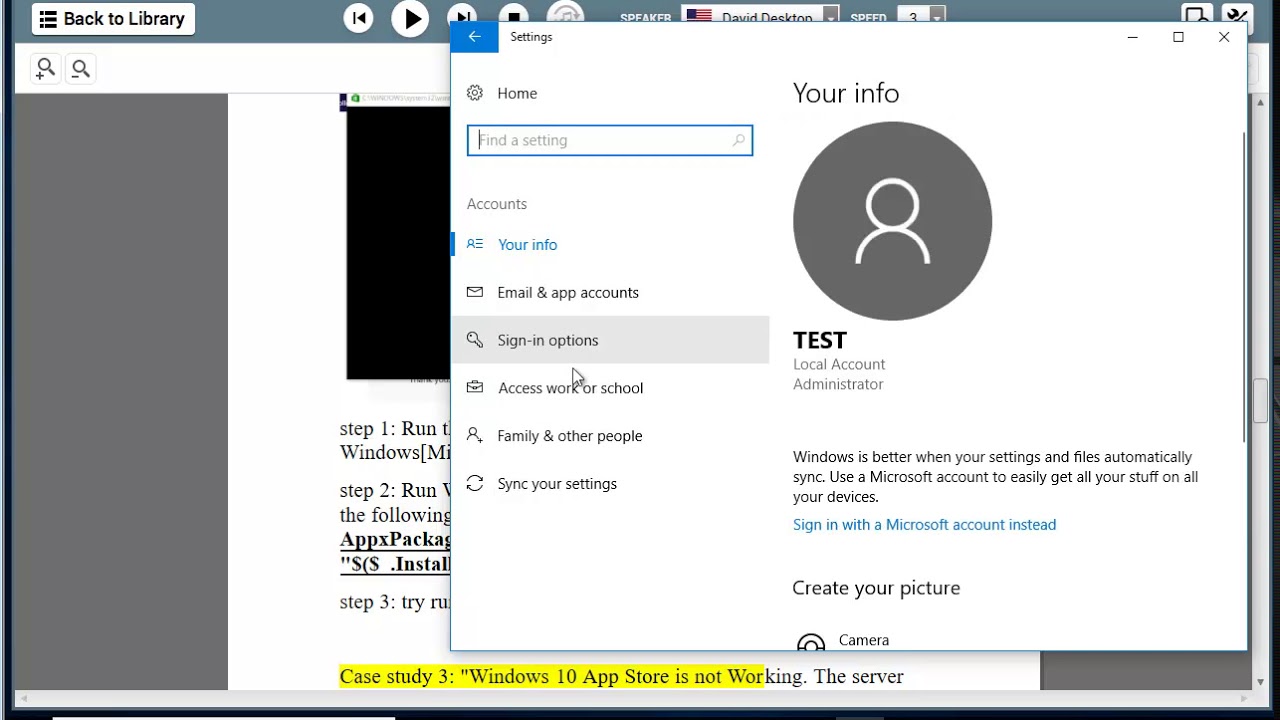The width and height of the screenshot is (1280, 720).
Task: Open Sign-in options
Action: click(610, 340)
